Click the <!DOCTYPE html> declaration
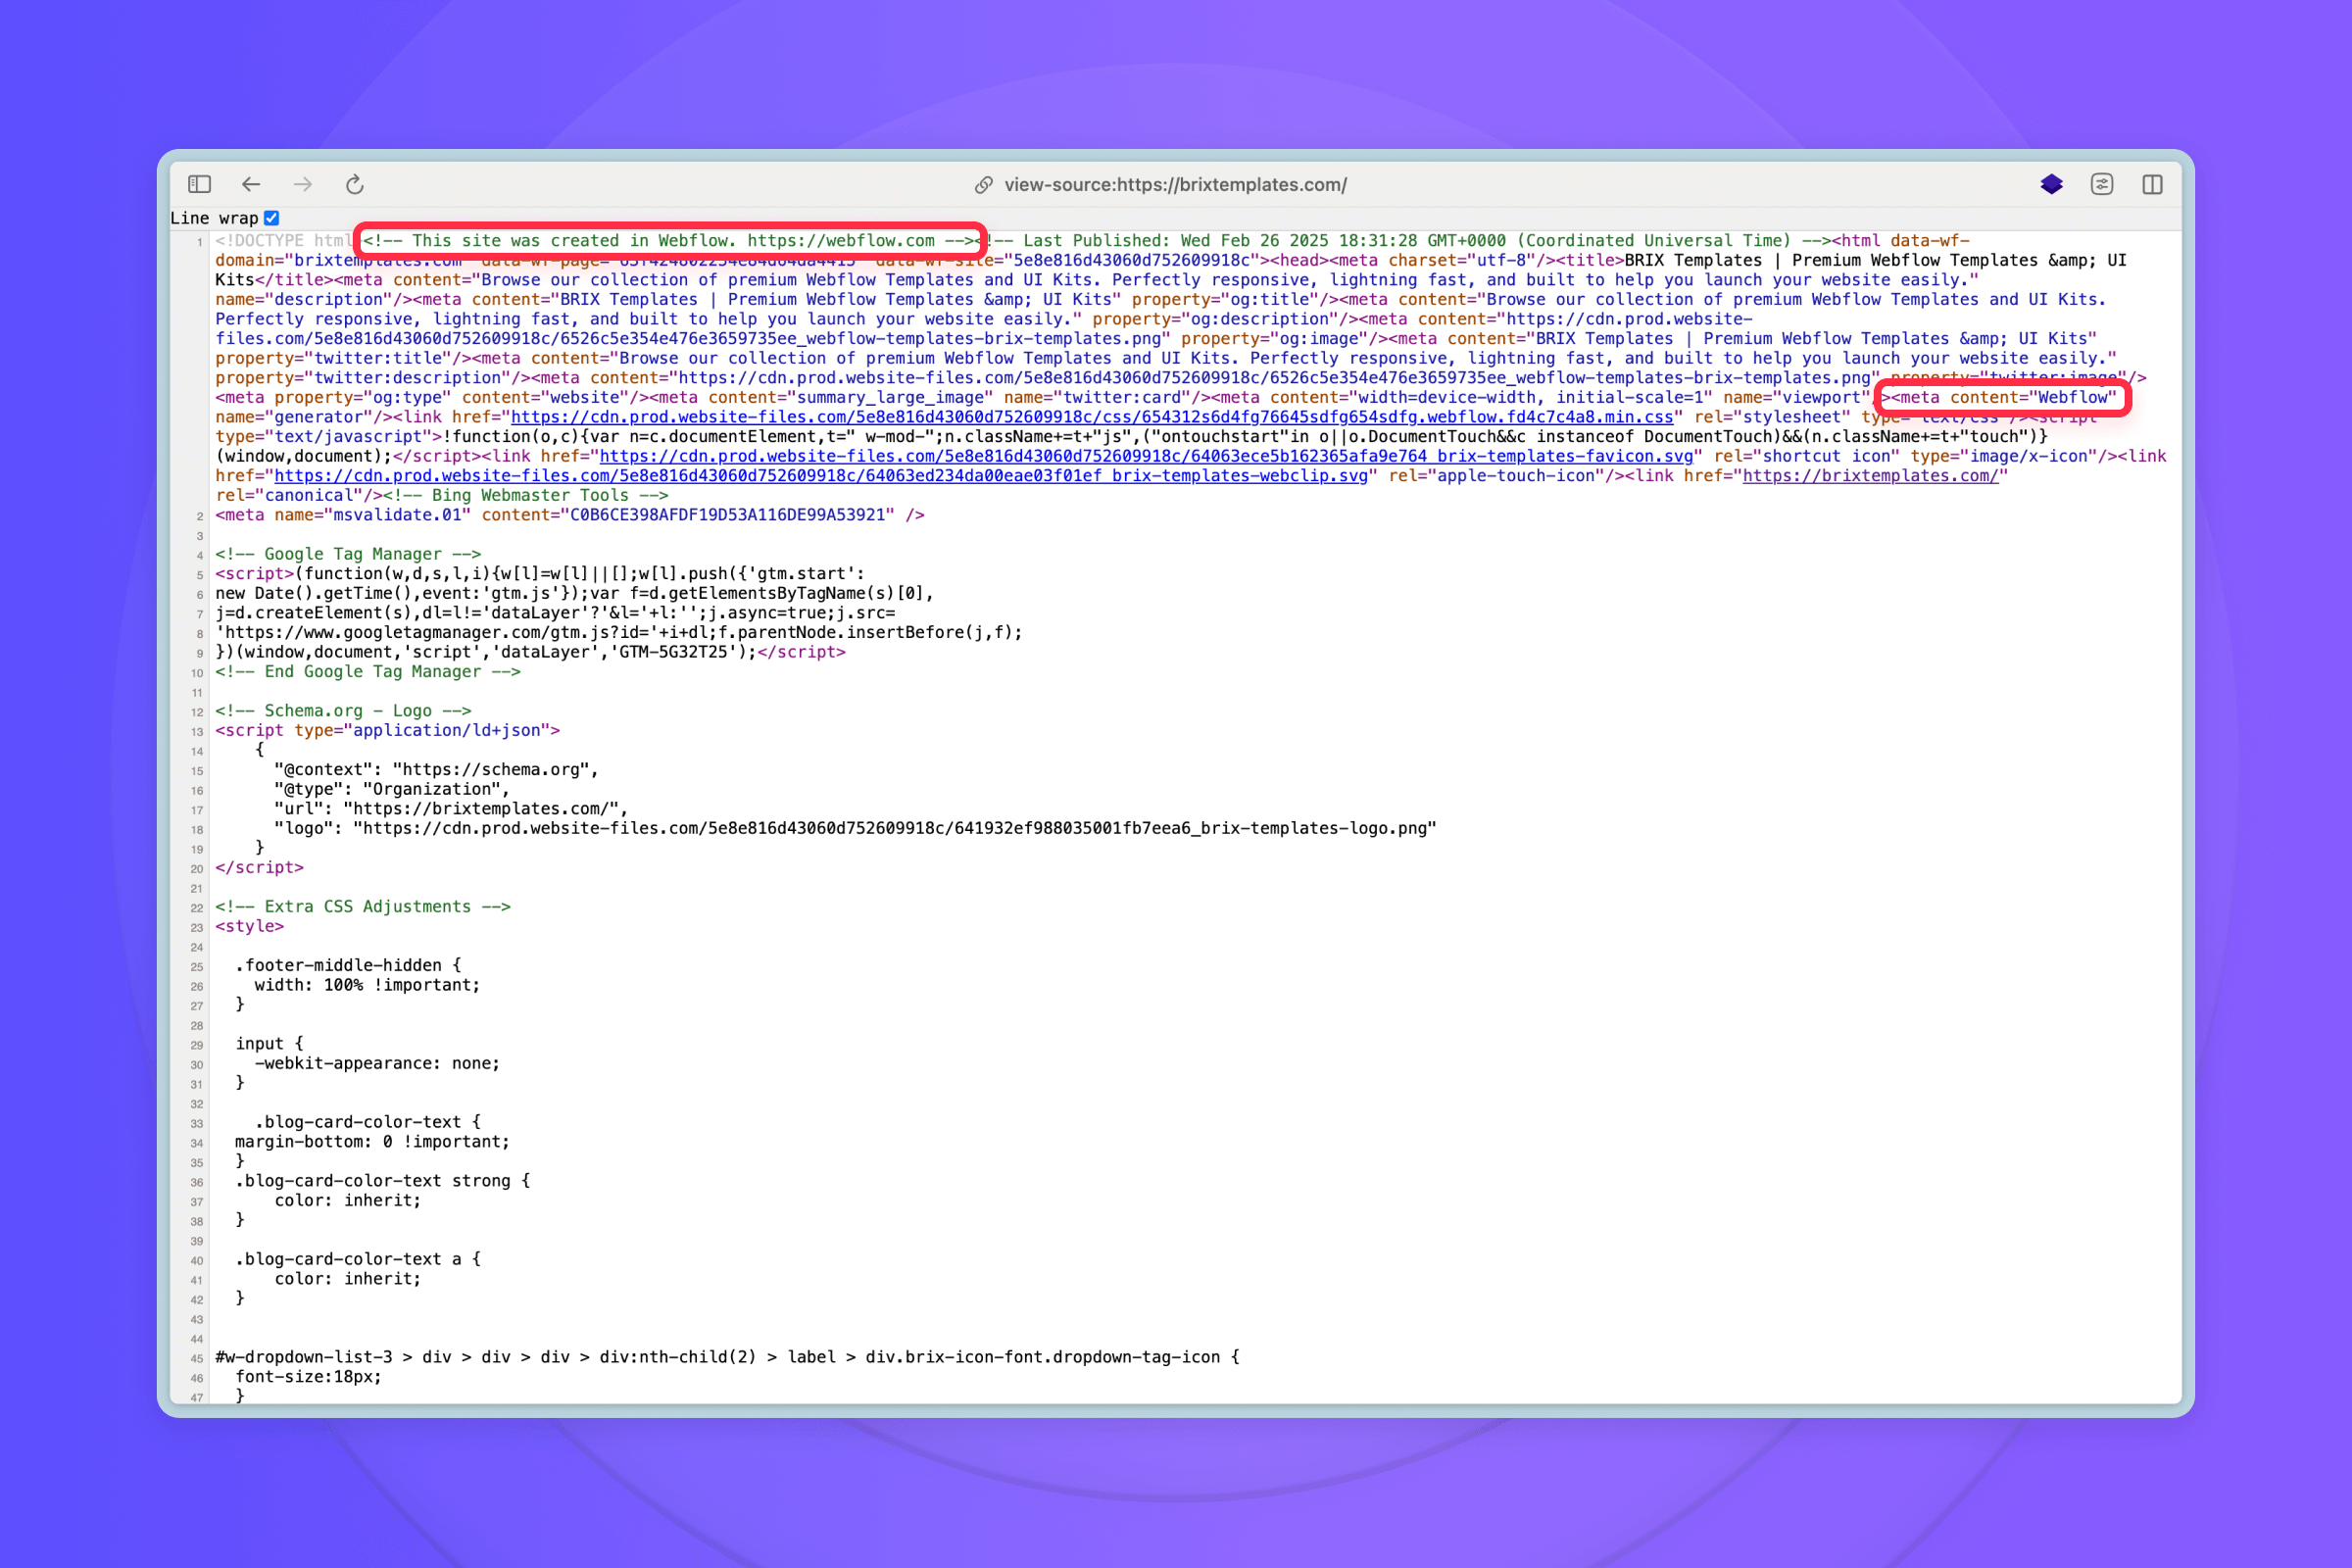 [284, 241]
